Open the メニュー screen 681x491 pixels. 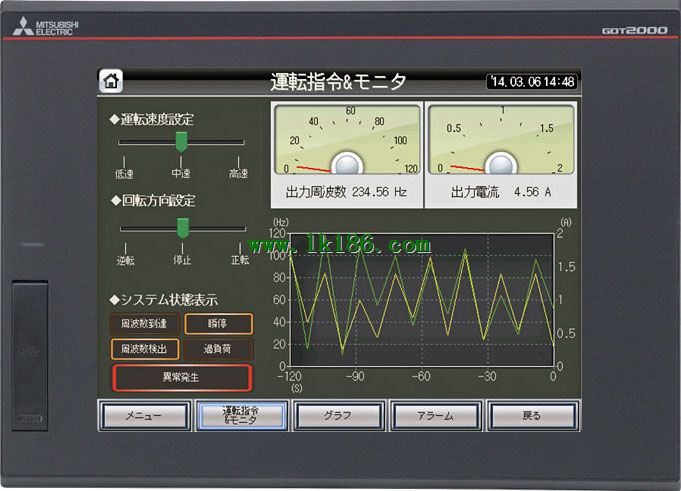143,415
